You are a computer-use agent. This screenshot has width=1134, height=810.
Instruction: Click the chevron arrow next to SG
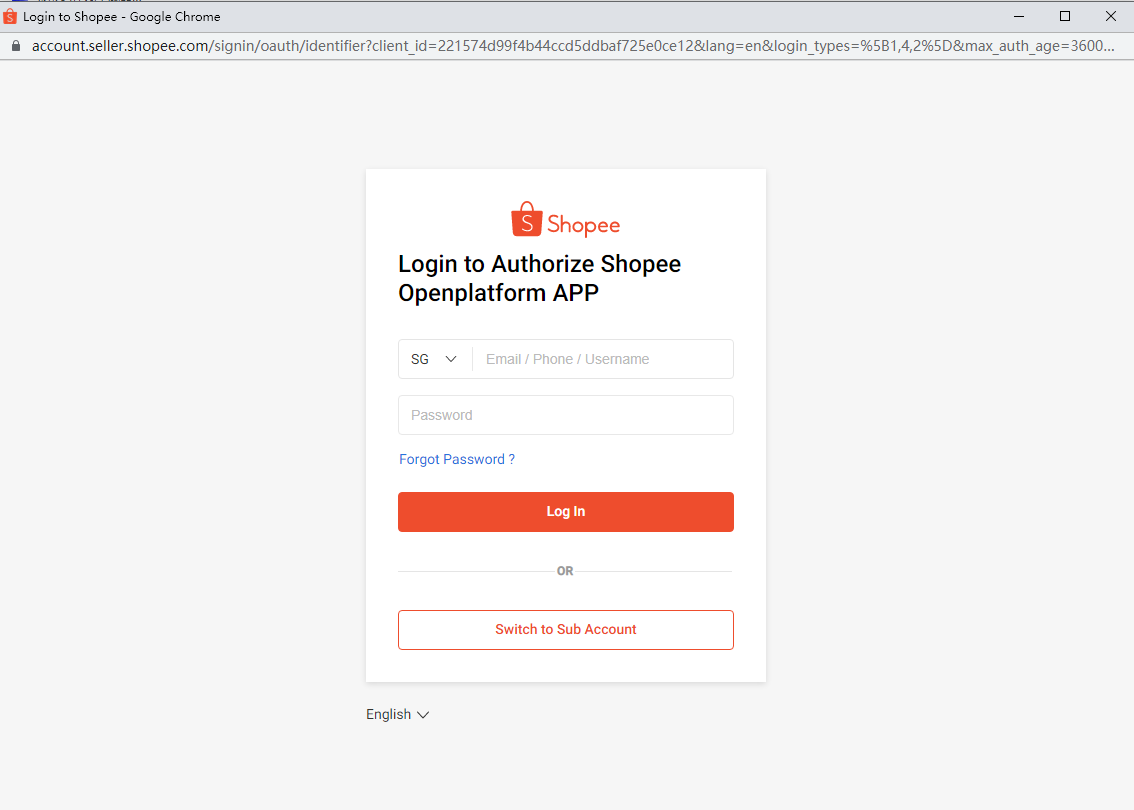(451, 359)
